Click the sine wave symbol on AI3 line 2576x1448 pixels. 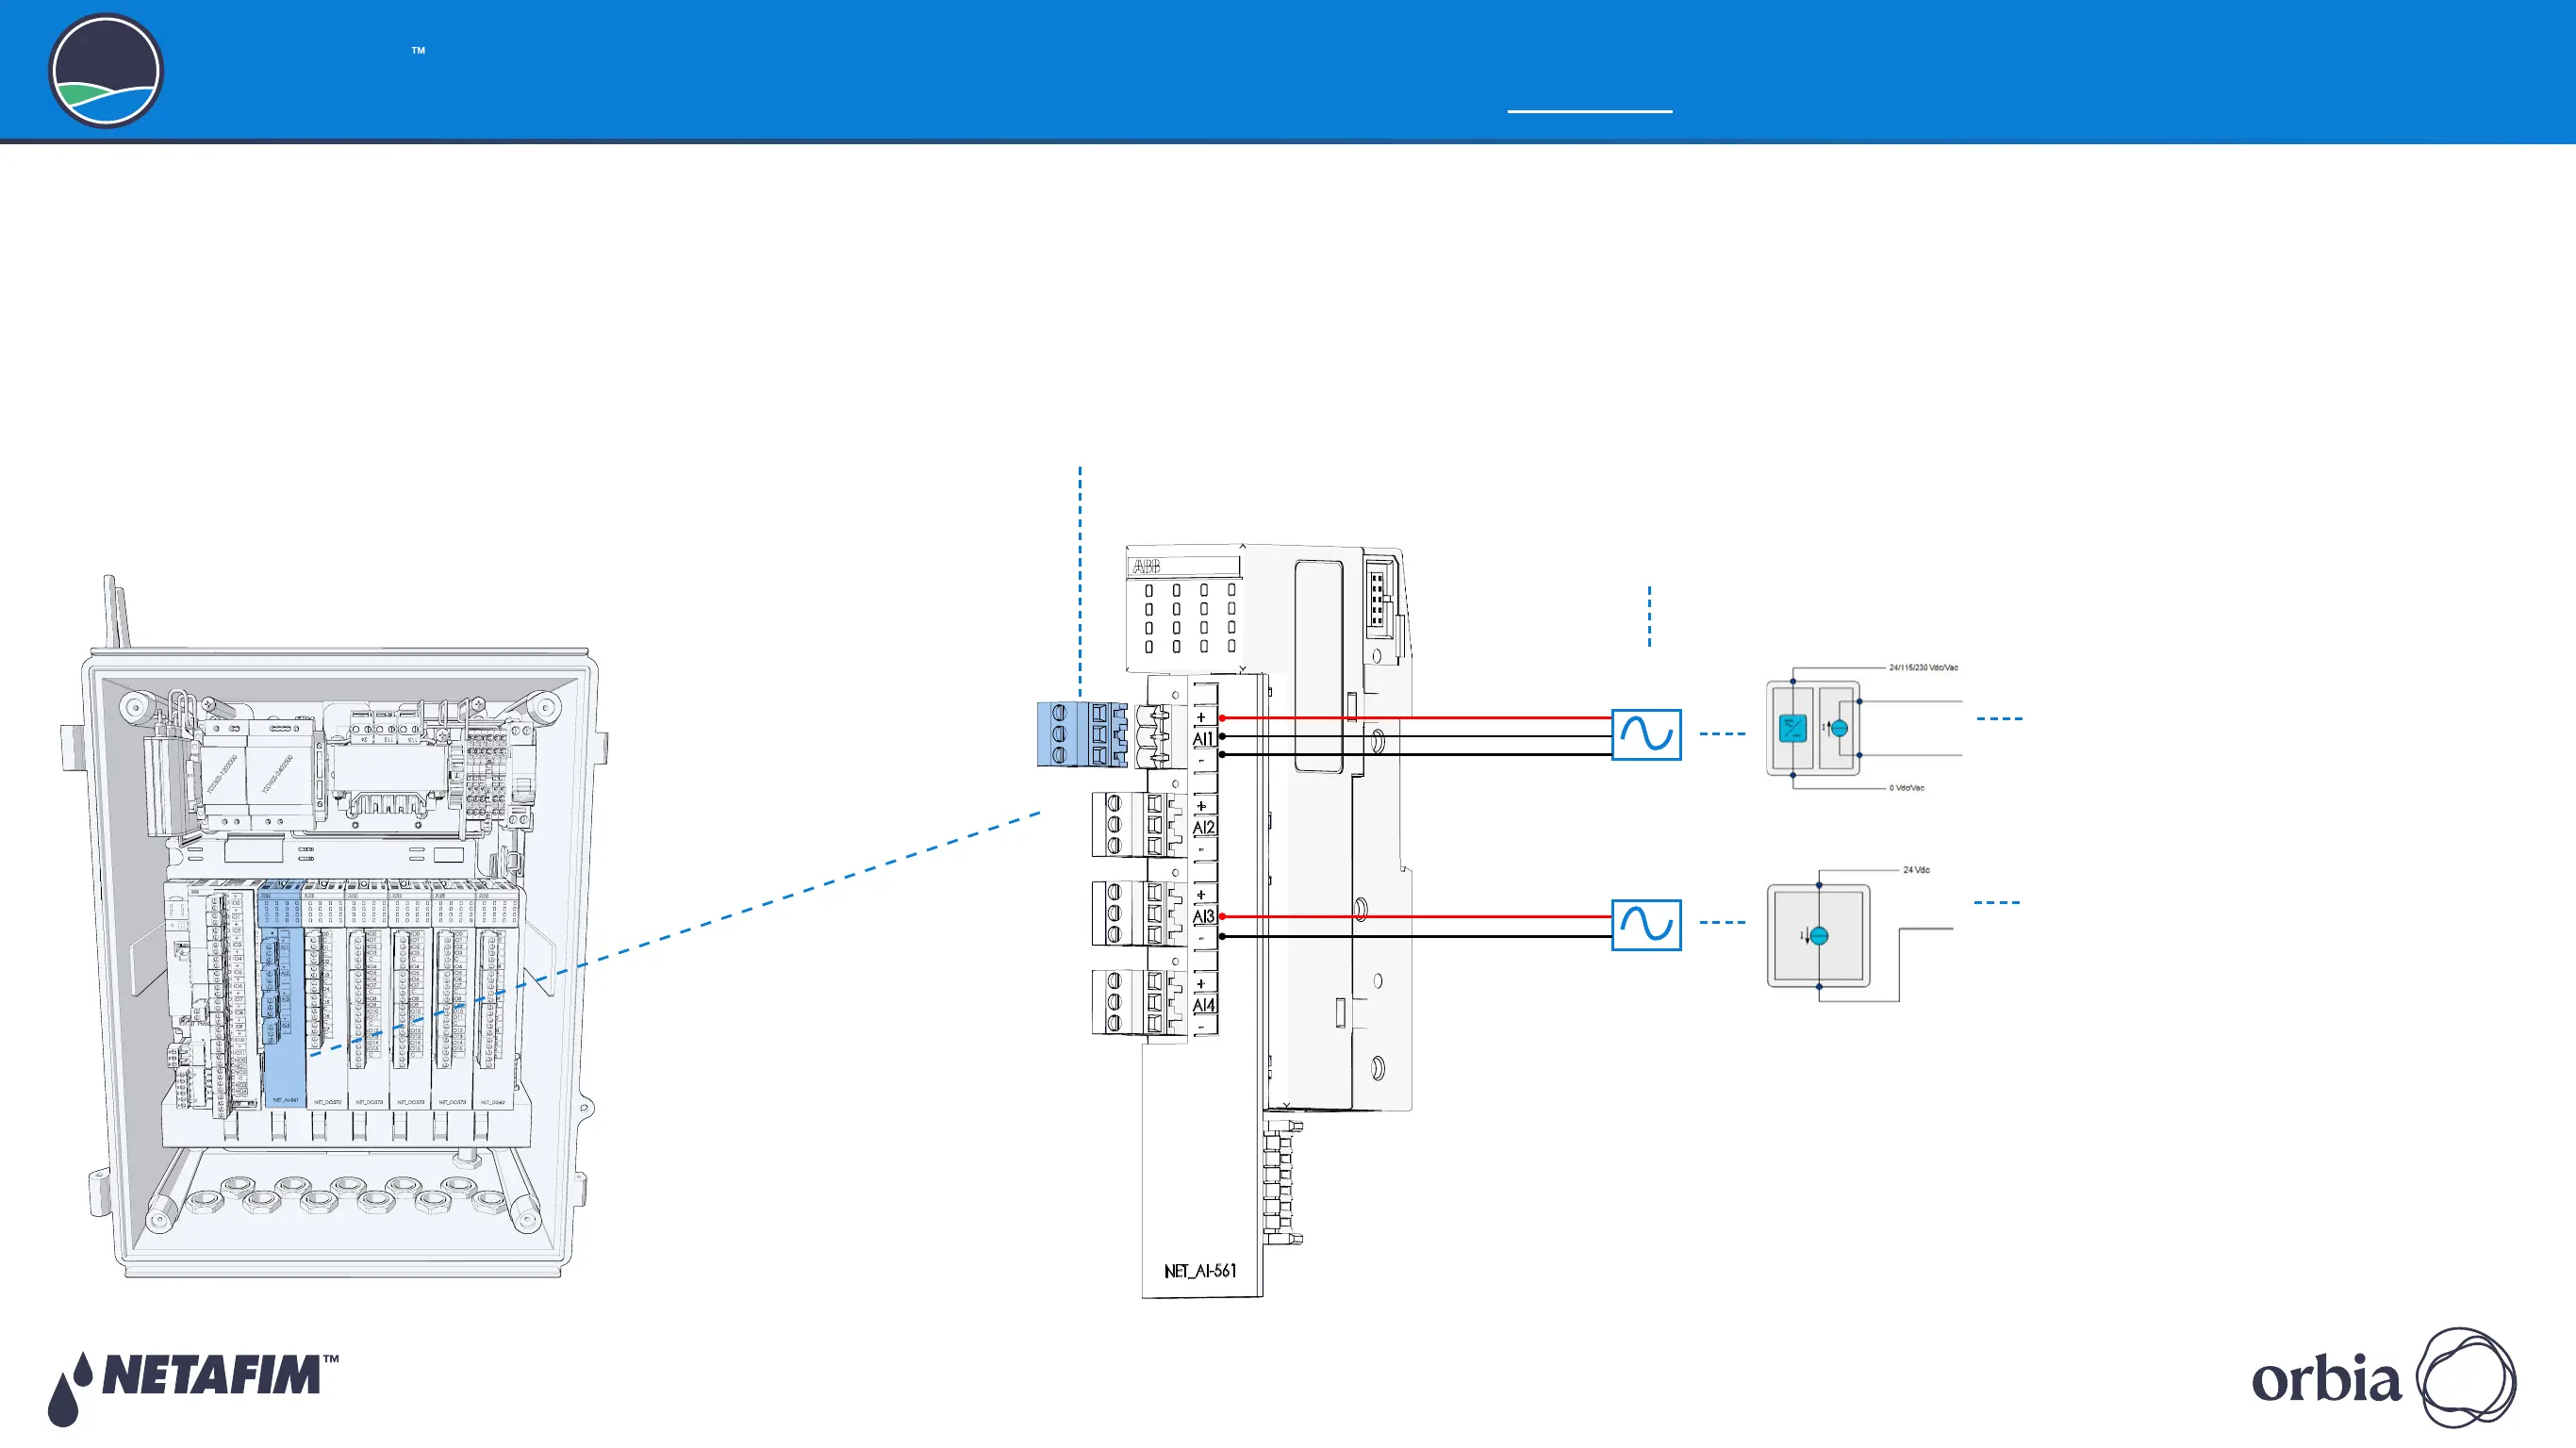(1646, 924)
